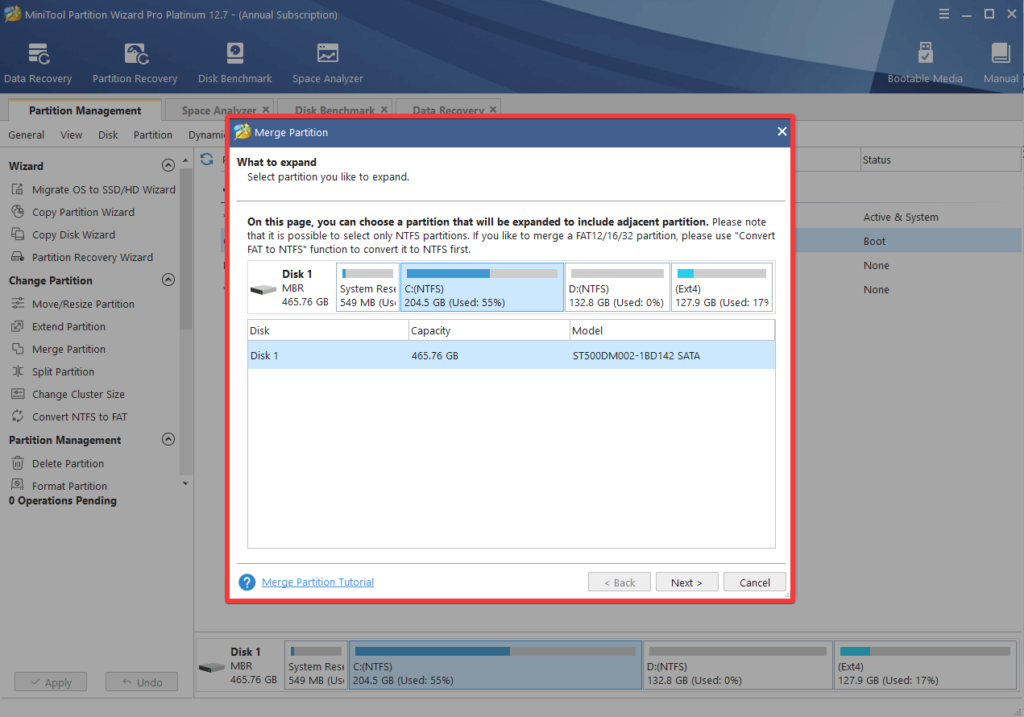Image resolution: width=1024 pixels, height=717 pixels.
Task: Select Disk 1 row in dialog table
Action: [x=511, y=355]
